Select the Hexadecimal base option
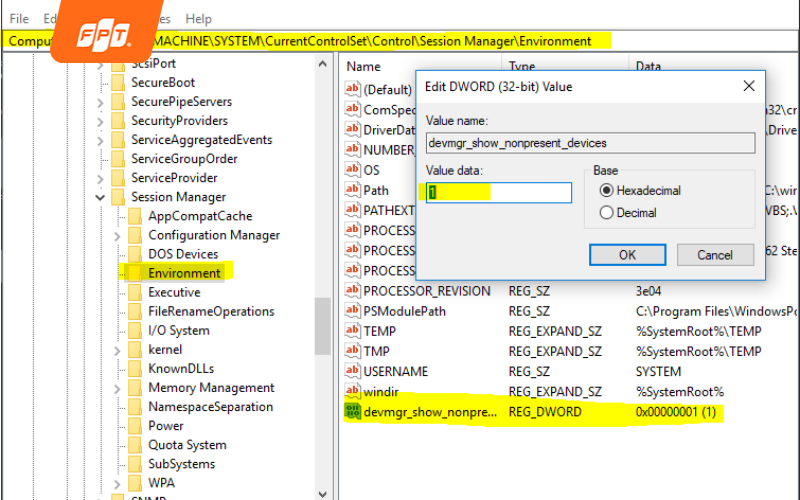The image size is (800, 500). 606,190
